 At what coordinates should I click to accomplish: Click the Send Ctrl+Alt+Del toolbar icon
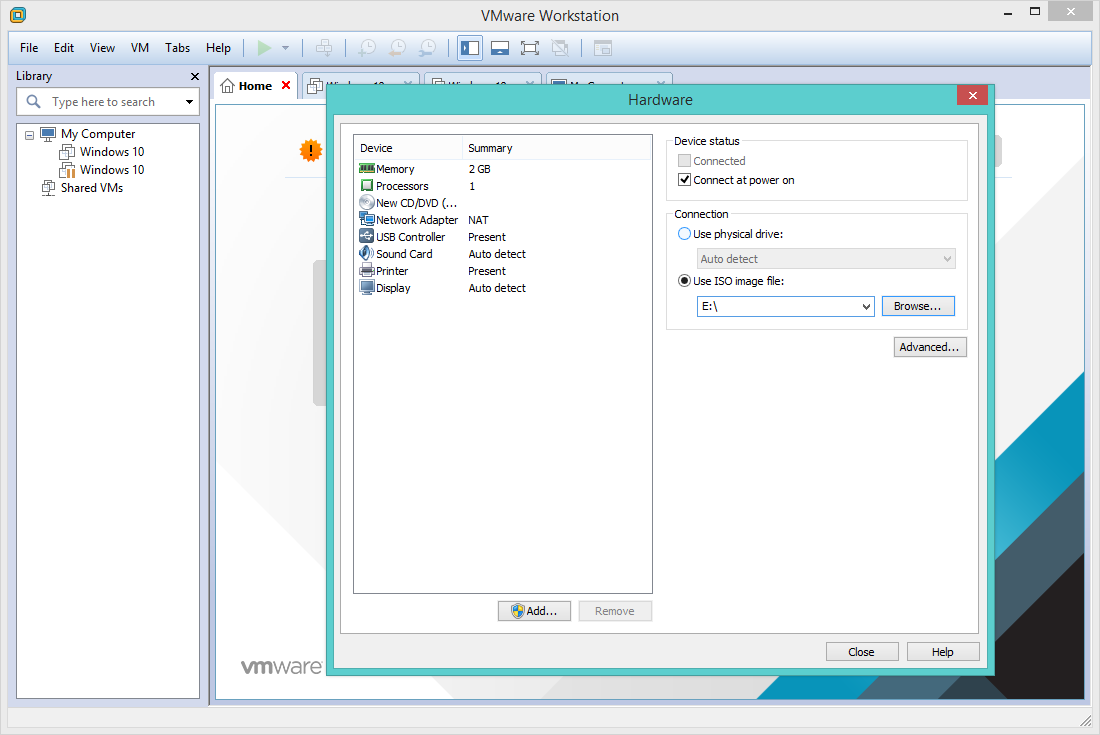[x=324, y=48]
